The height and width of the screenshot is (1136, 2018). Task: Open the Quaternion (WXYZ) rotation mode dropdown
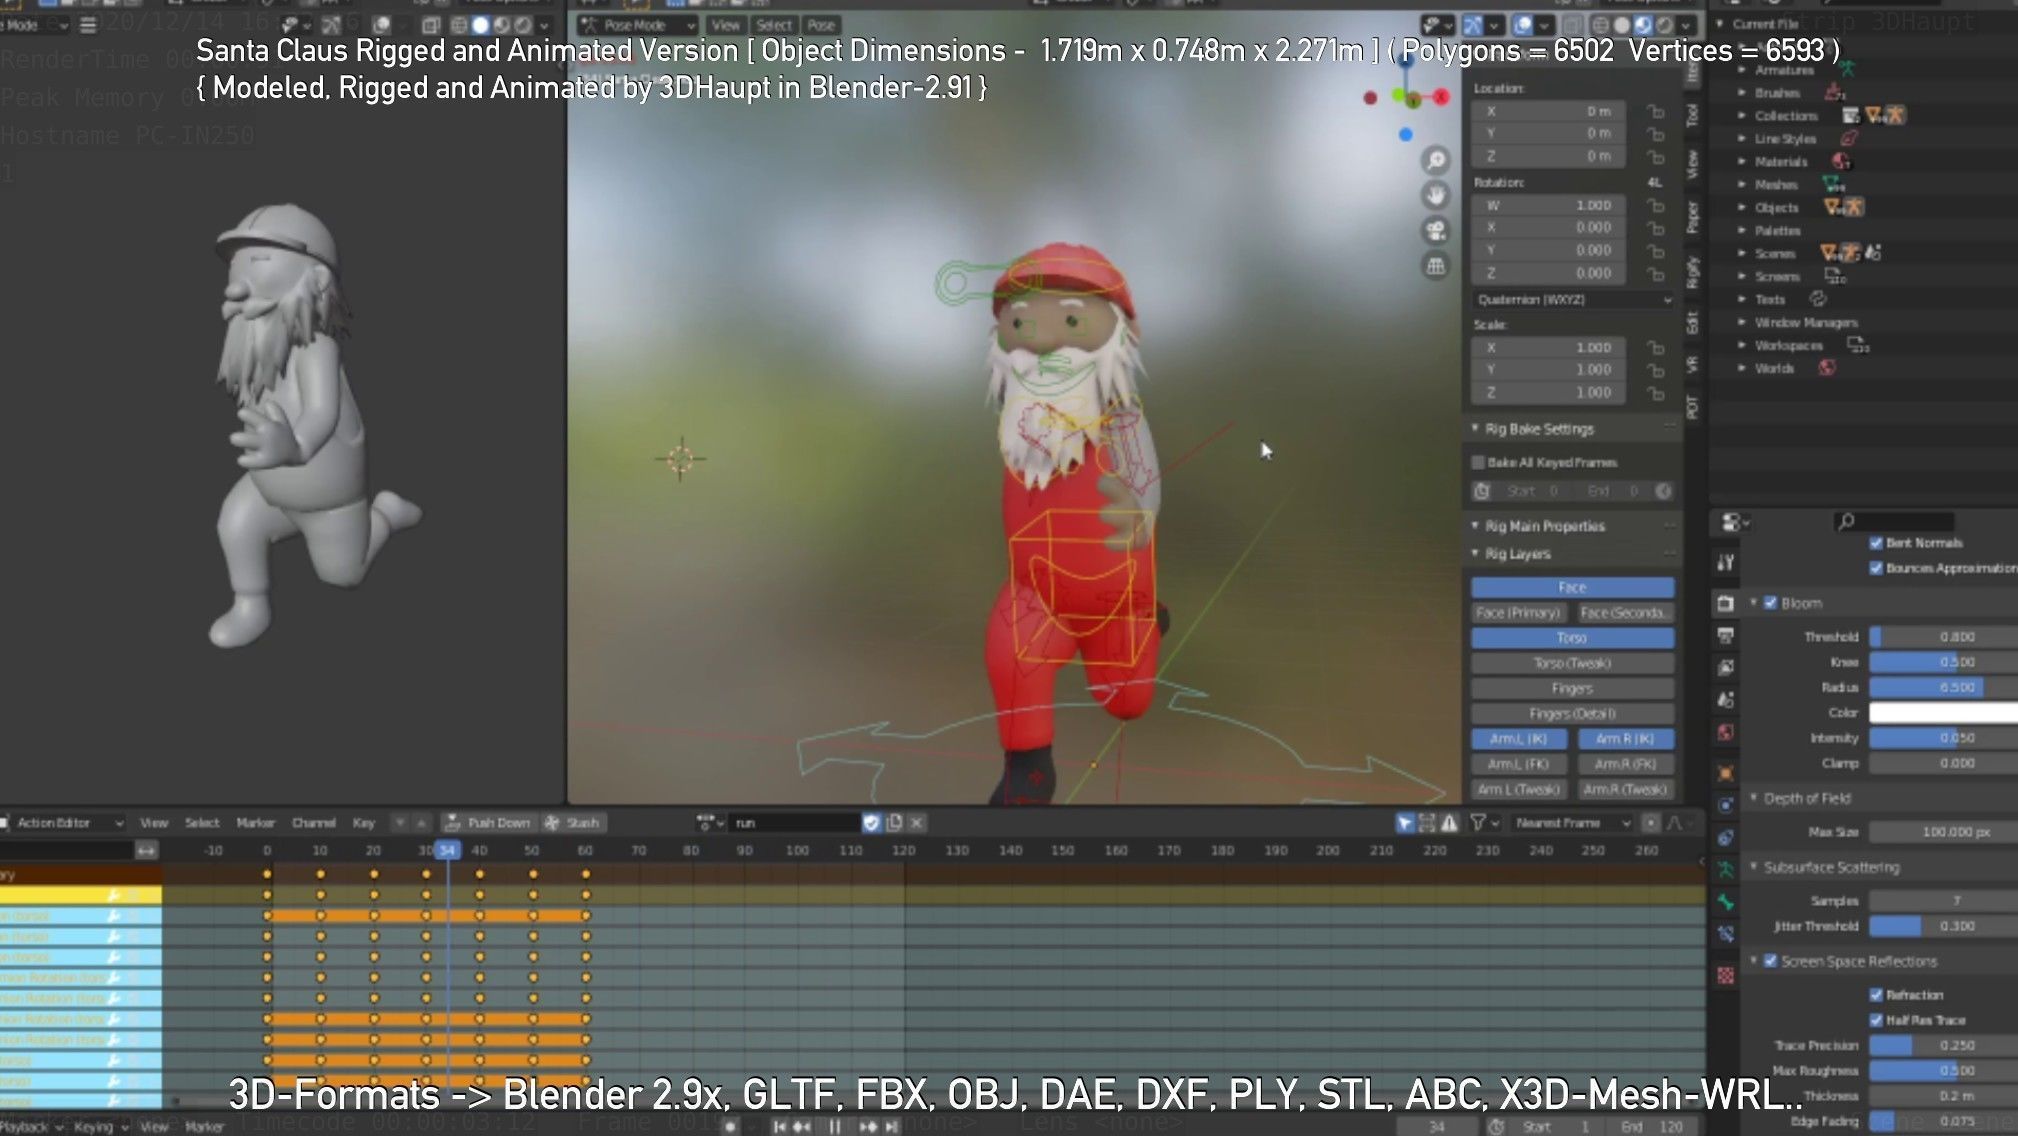coord(1573,299)
